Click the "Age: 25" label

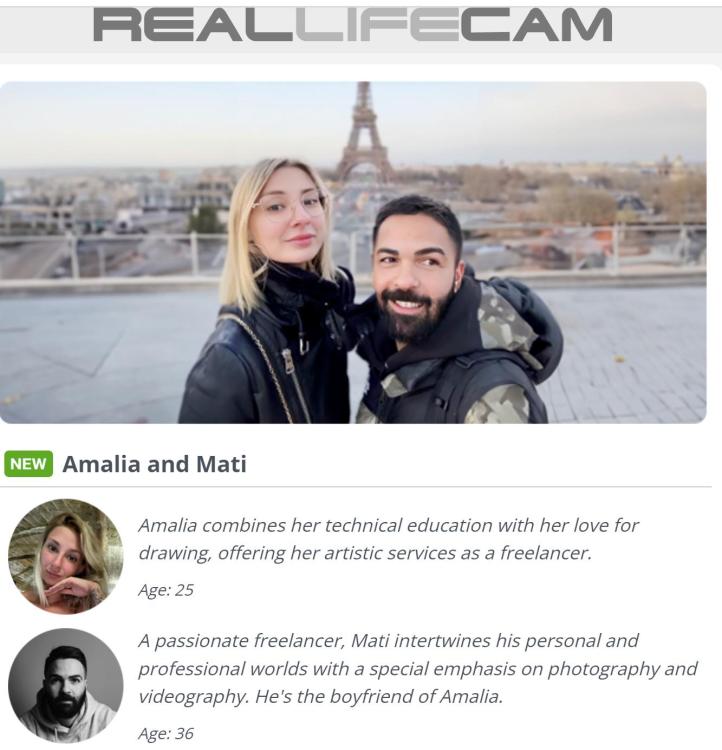coord(166,590)
